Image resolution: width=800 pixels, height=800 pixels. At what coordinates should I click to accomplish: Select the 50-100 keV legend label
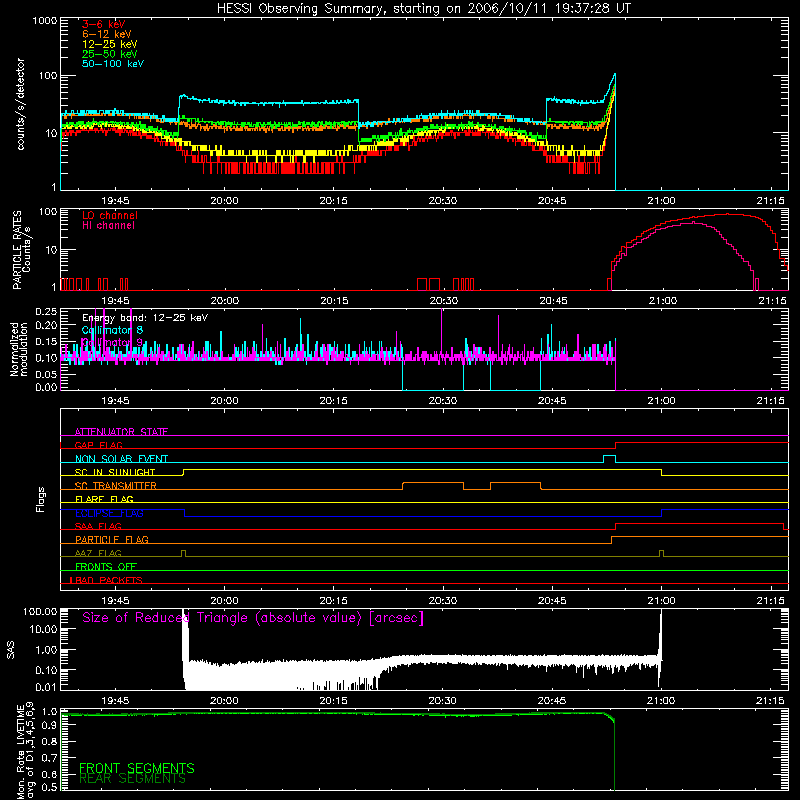(x=113, y=64)
